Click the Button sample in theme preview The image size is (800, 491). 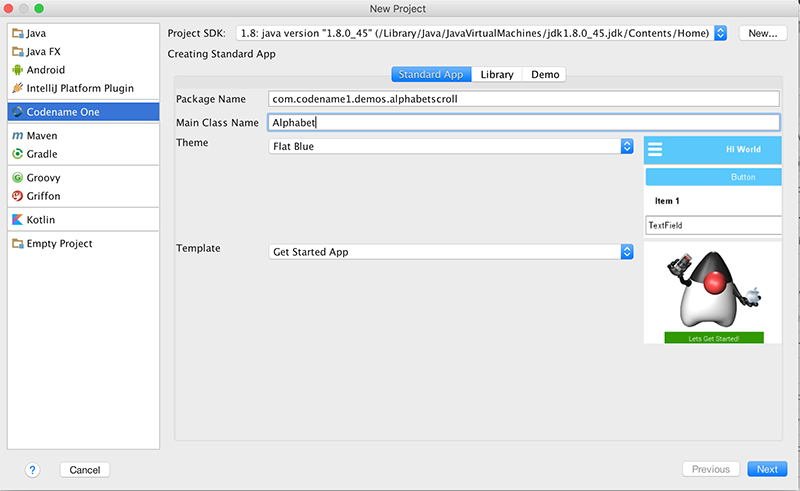pos(714,177)
